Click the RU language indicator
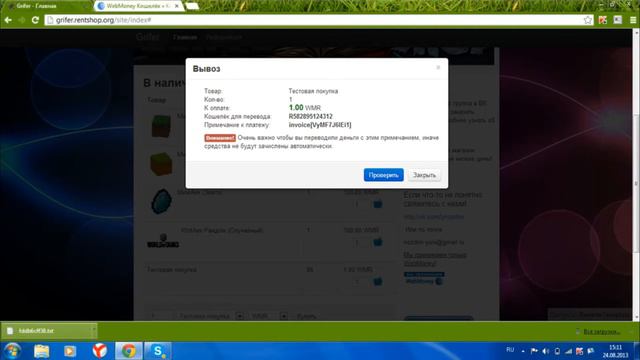The image size is (640, 360). pyautogui.click(x=510, y=350)
